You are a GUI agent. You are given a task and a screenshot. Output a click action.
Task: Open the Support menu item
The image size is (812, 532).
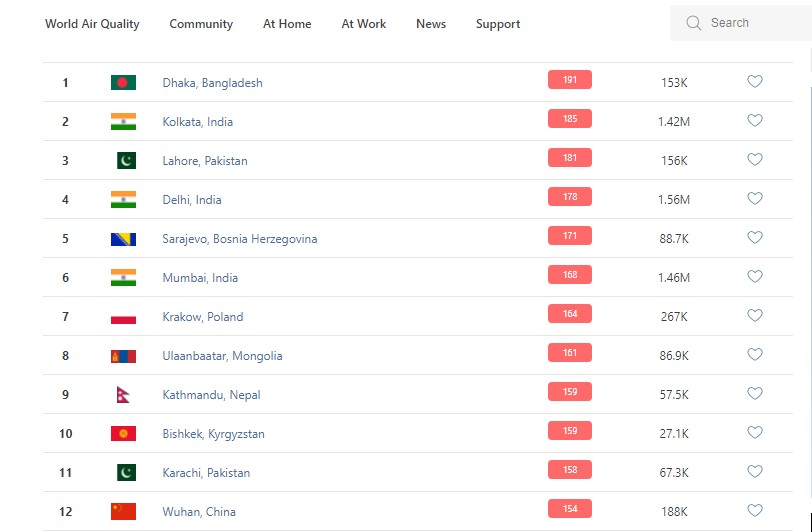click(x=498, y=24)
